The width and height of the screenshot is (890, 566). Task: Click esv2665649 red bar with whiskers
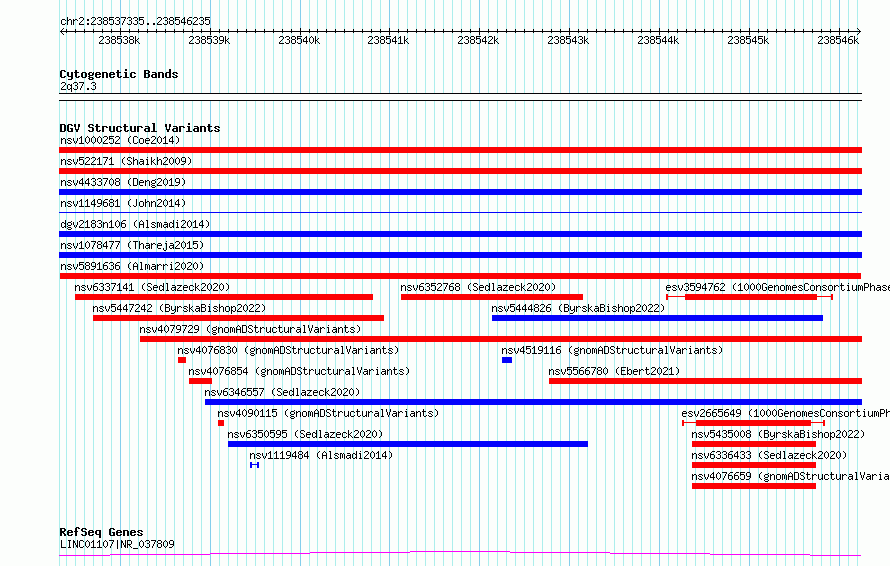click(x=753, y=423)
